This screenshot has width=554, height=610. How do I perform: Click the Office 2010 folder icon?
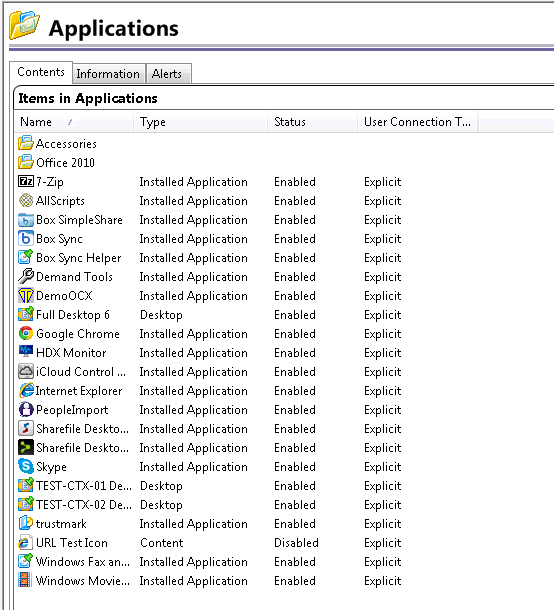(x=26, y=162)
